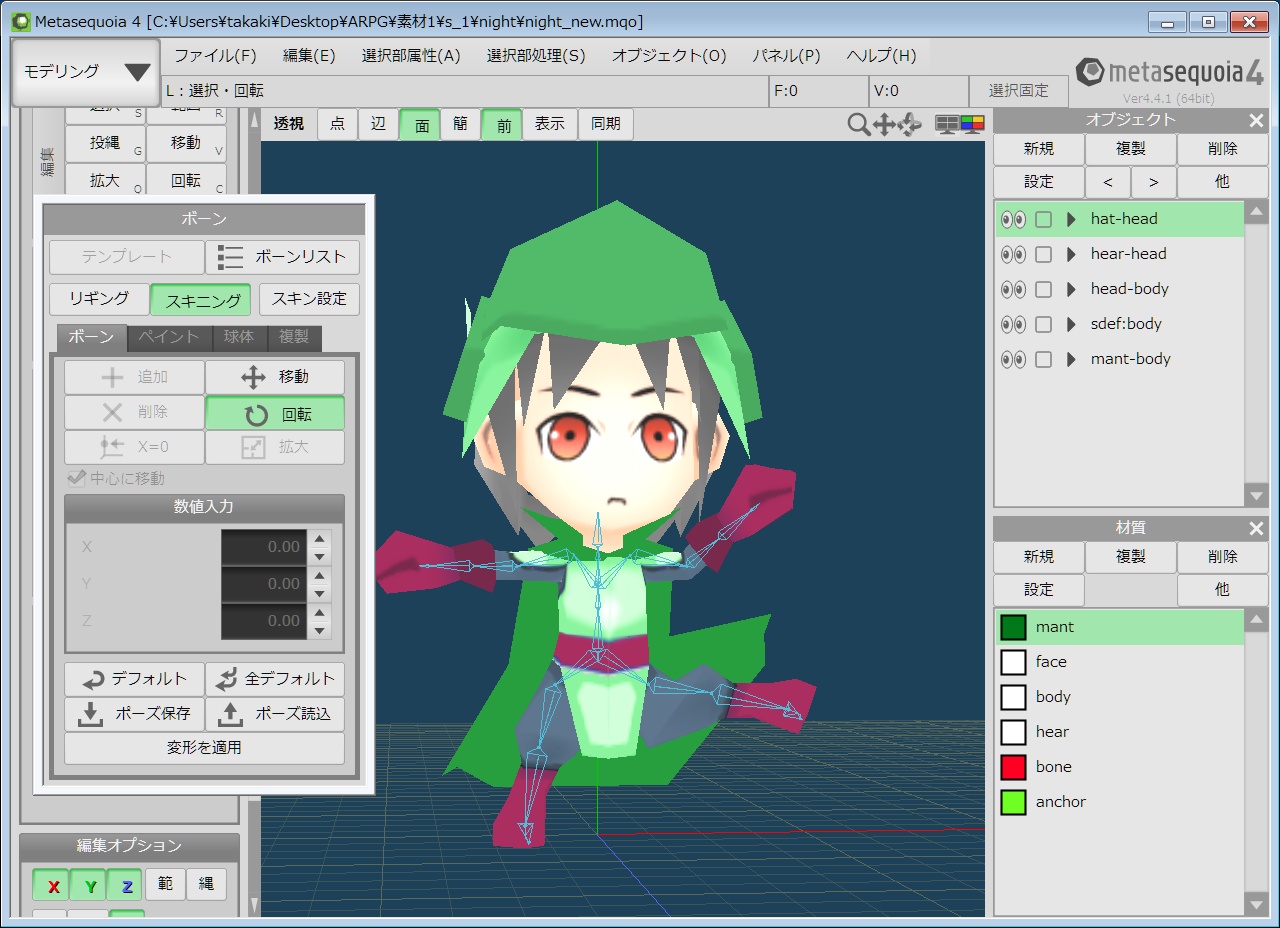Close the オブジェクト panel with its X
The width and height of the screenshot is (1280, 928).
1257,120
